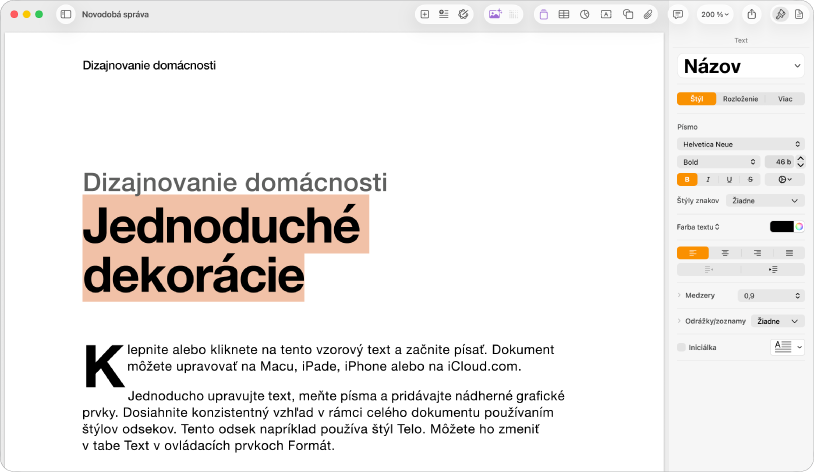Screen dimensions: 814x473
Task: Click the purple image generation icon
Action: 495,15
